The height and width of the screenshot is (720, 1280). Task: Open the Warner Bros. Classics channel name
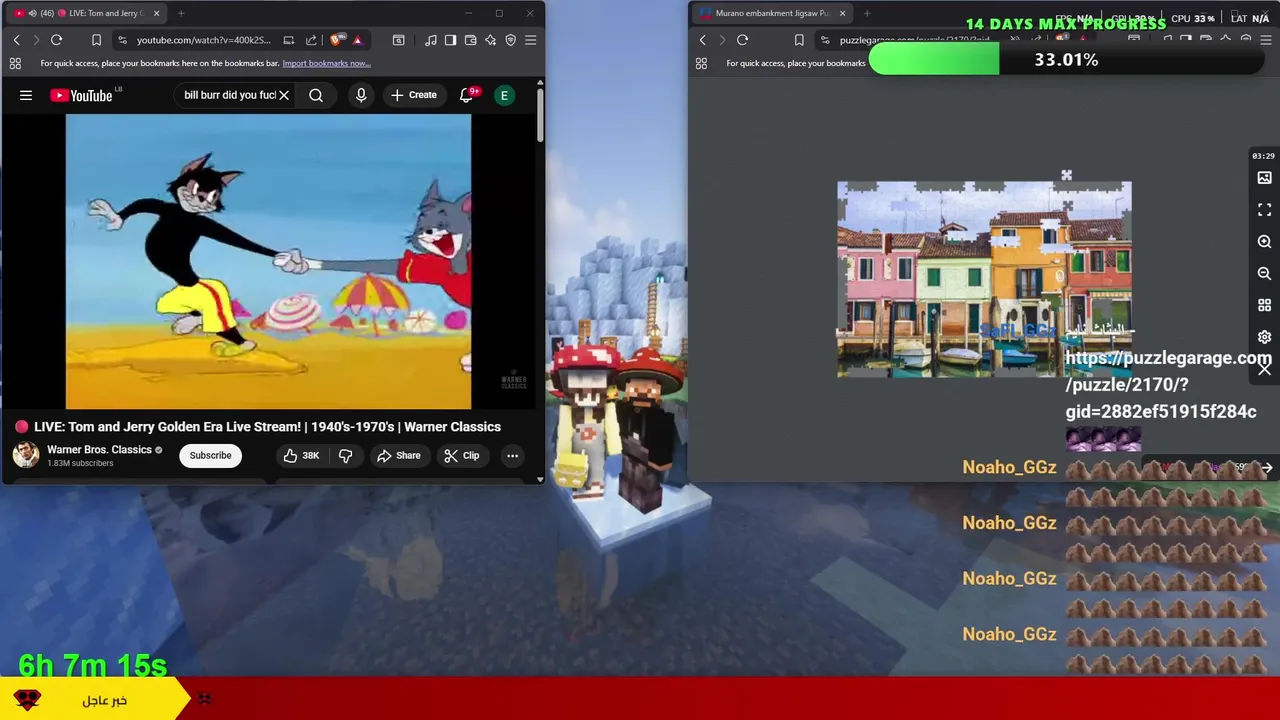pyautogui.click(x=99, y=450)
